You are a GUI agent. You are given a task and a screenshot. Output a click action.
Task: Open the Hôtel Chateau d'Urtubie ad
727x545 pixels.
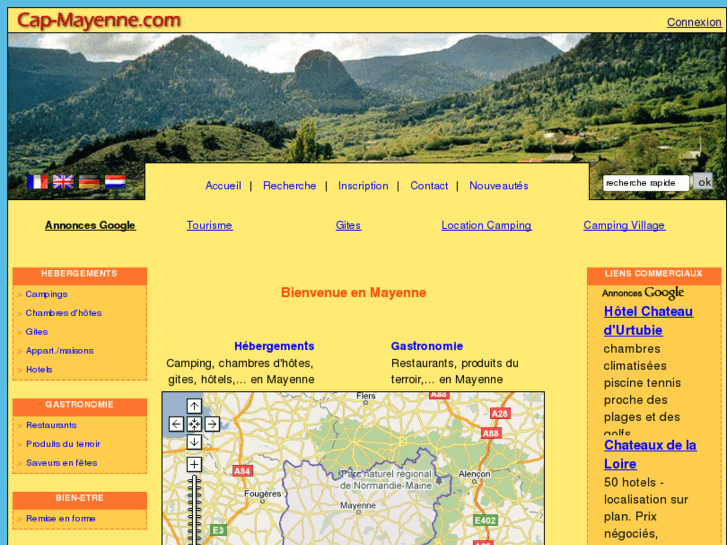tap(648, 321)
